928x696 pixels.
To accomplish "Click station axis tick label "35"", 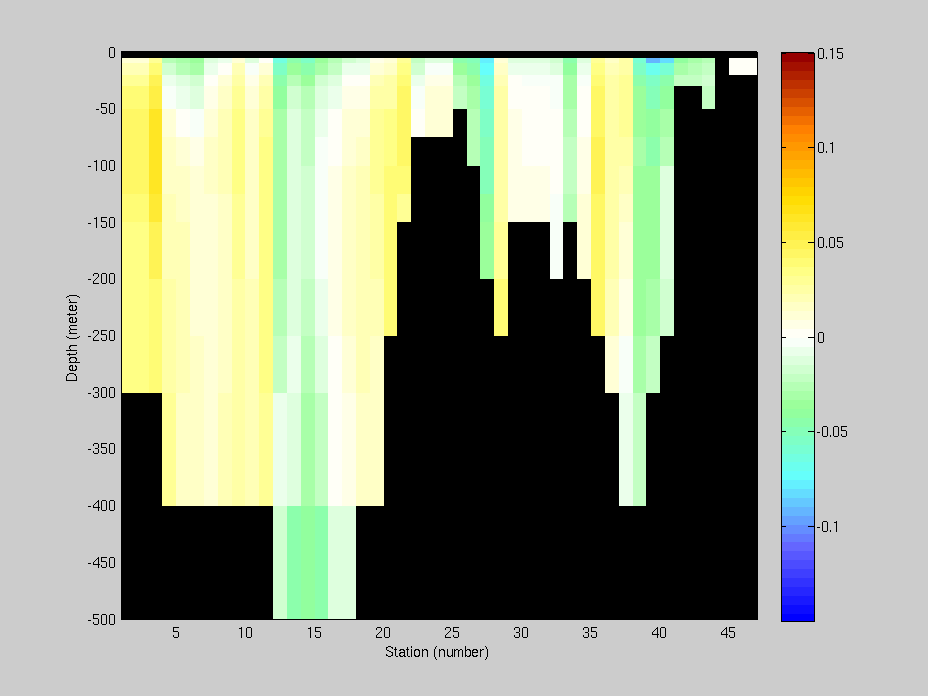I will 589,633.
